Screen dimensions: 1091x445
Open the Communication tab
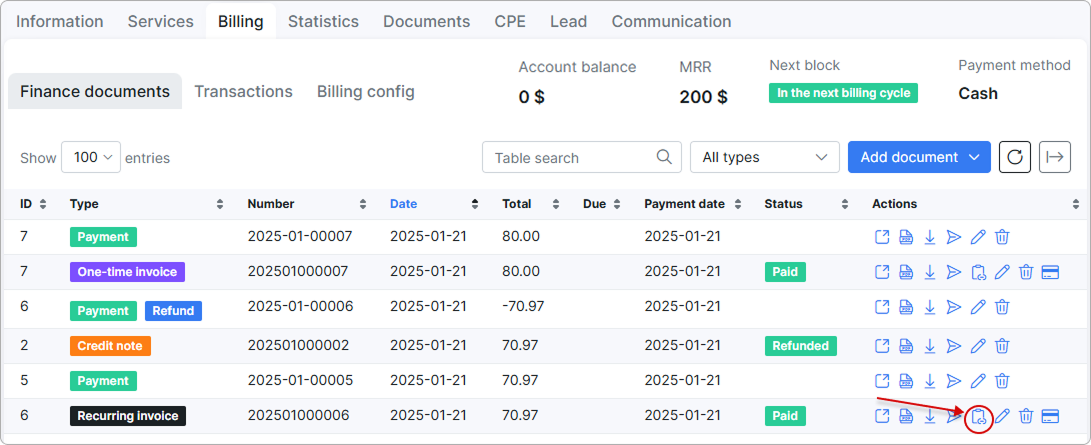tap(671, 22)
